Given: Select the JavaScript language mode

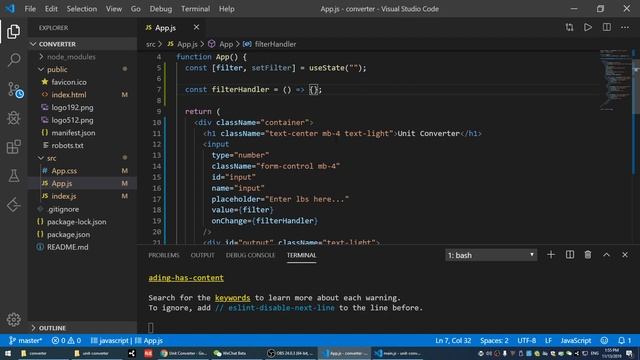Looking at the screenshot, I should (x=576, y=340).
